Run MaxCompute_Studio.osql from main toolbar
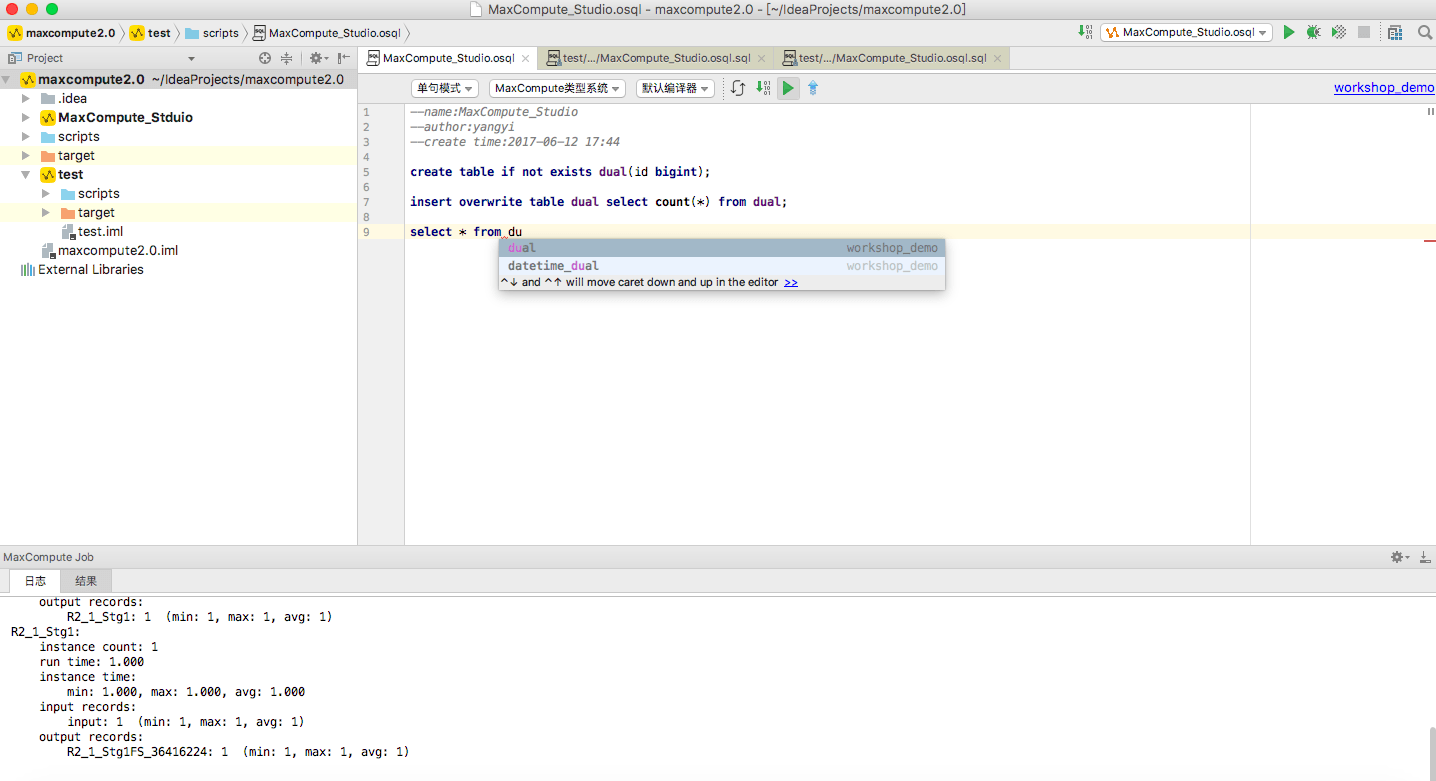The image size is (1436, 781). pos(1289,32)
